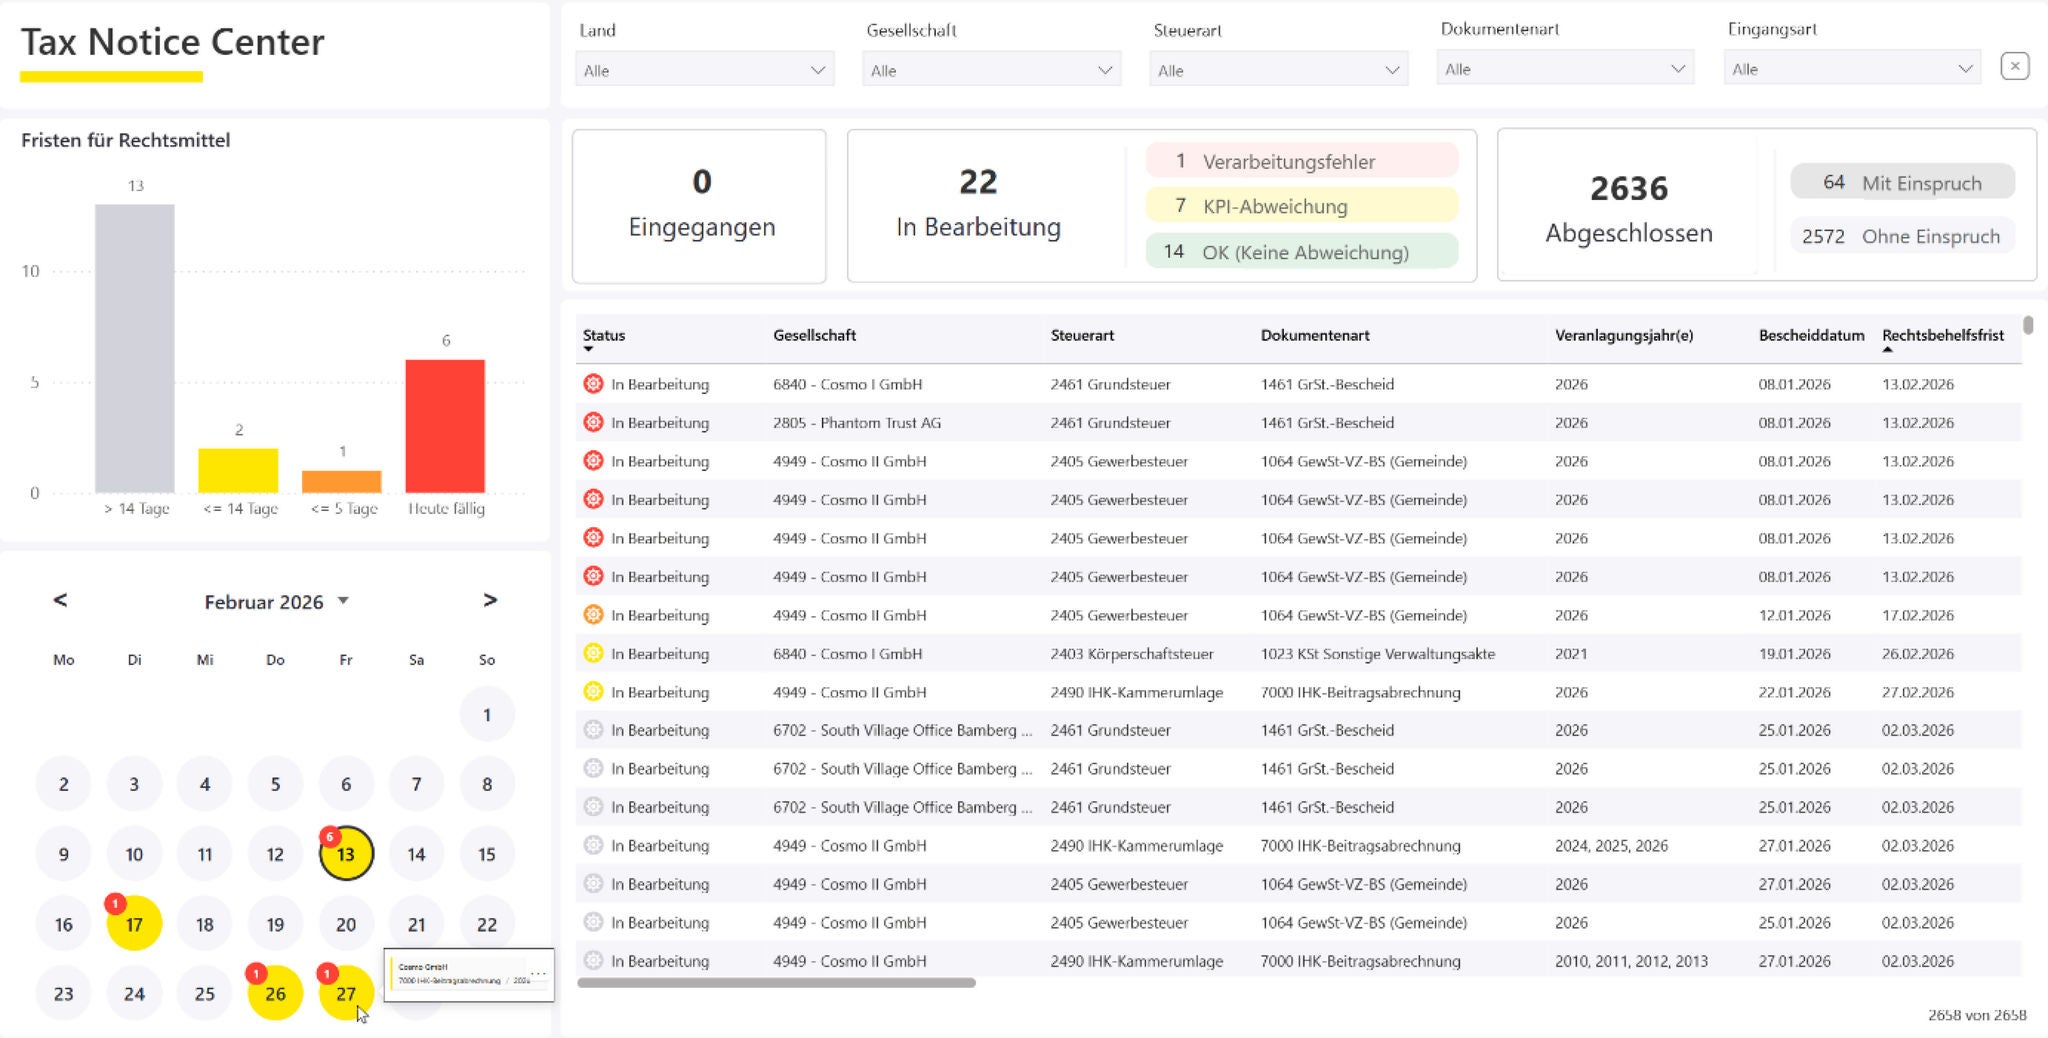Go to previous month in calendar
2048x1038 pixels.
(x=60, y=600)
